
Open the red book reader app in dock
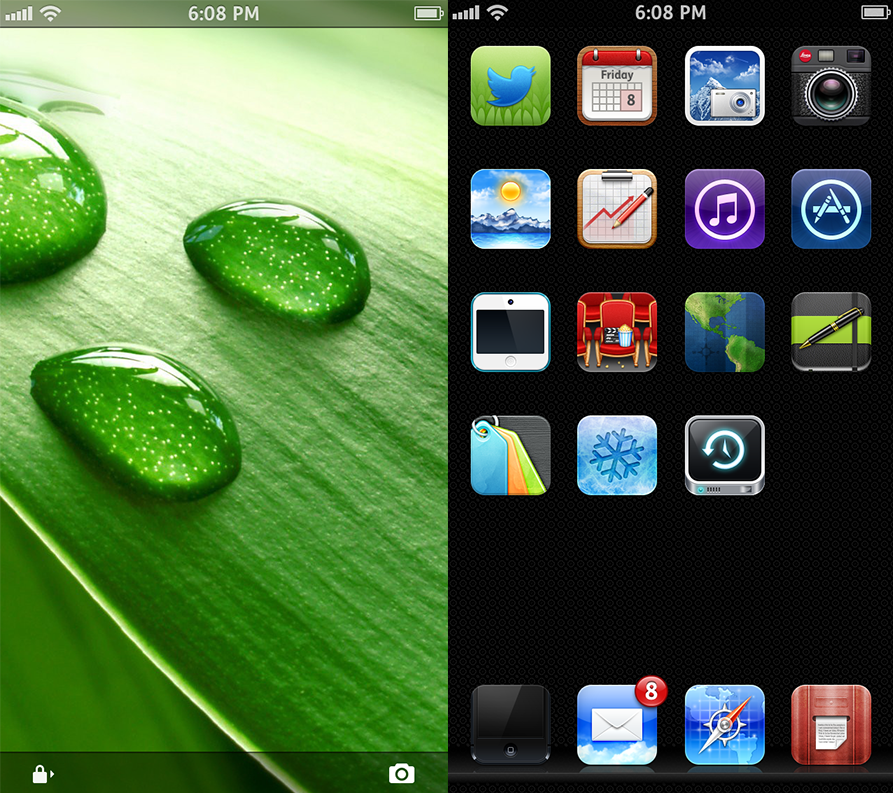pos(831,725)
